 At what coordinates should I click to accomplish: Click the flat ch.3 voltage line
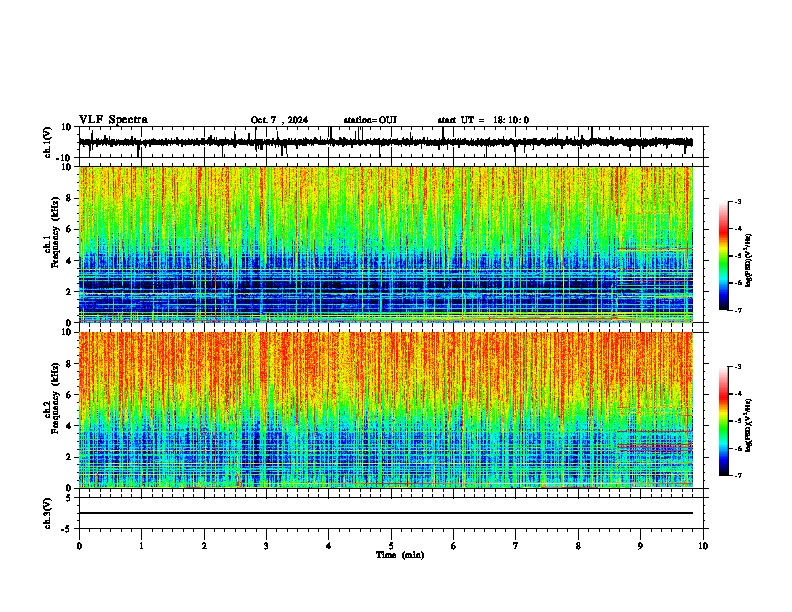pyautogui.click(x=386, y=513)
